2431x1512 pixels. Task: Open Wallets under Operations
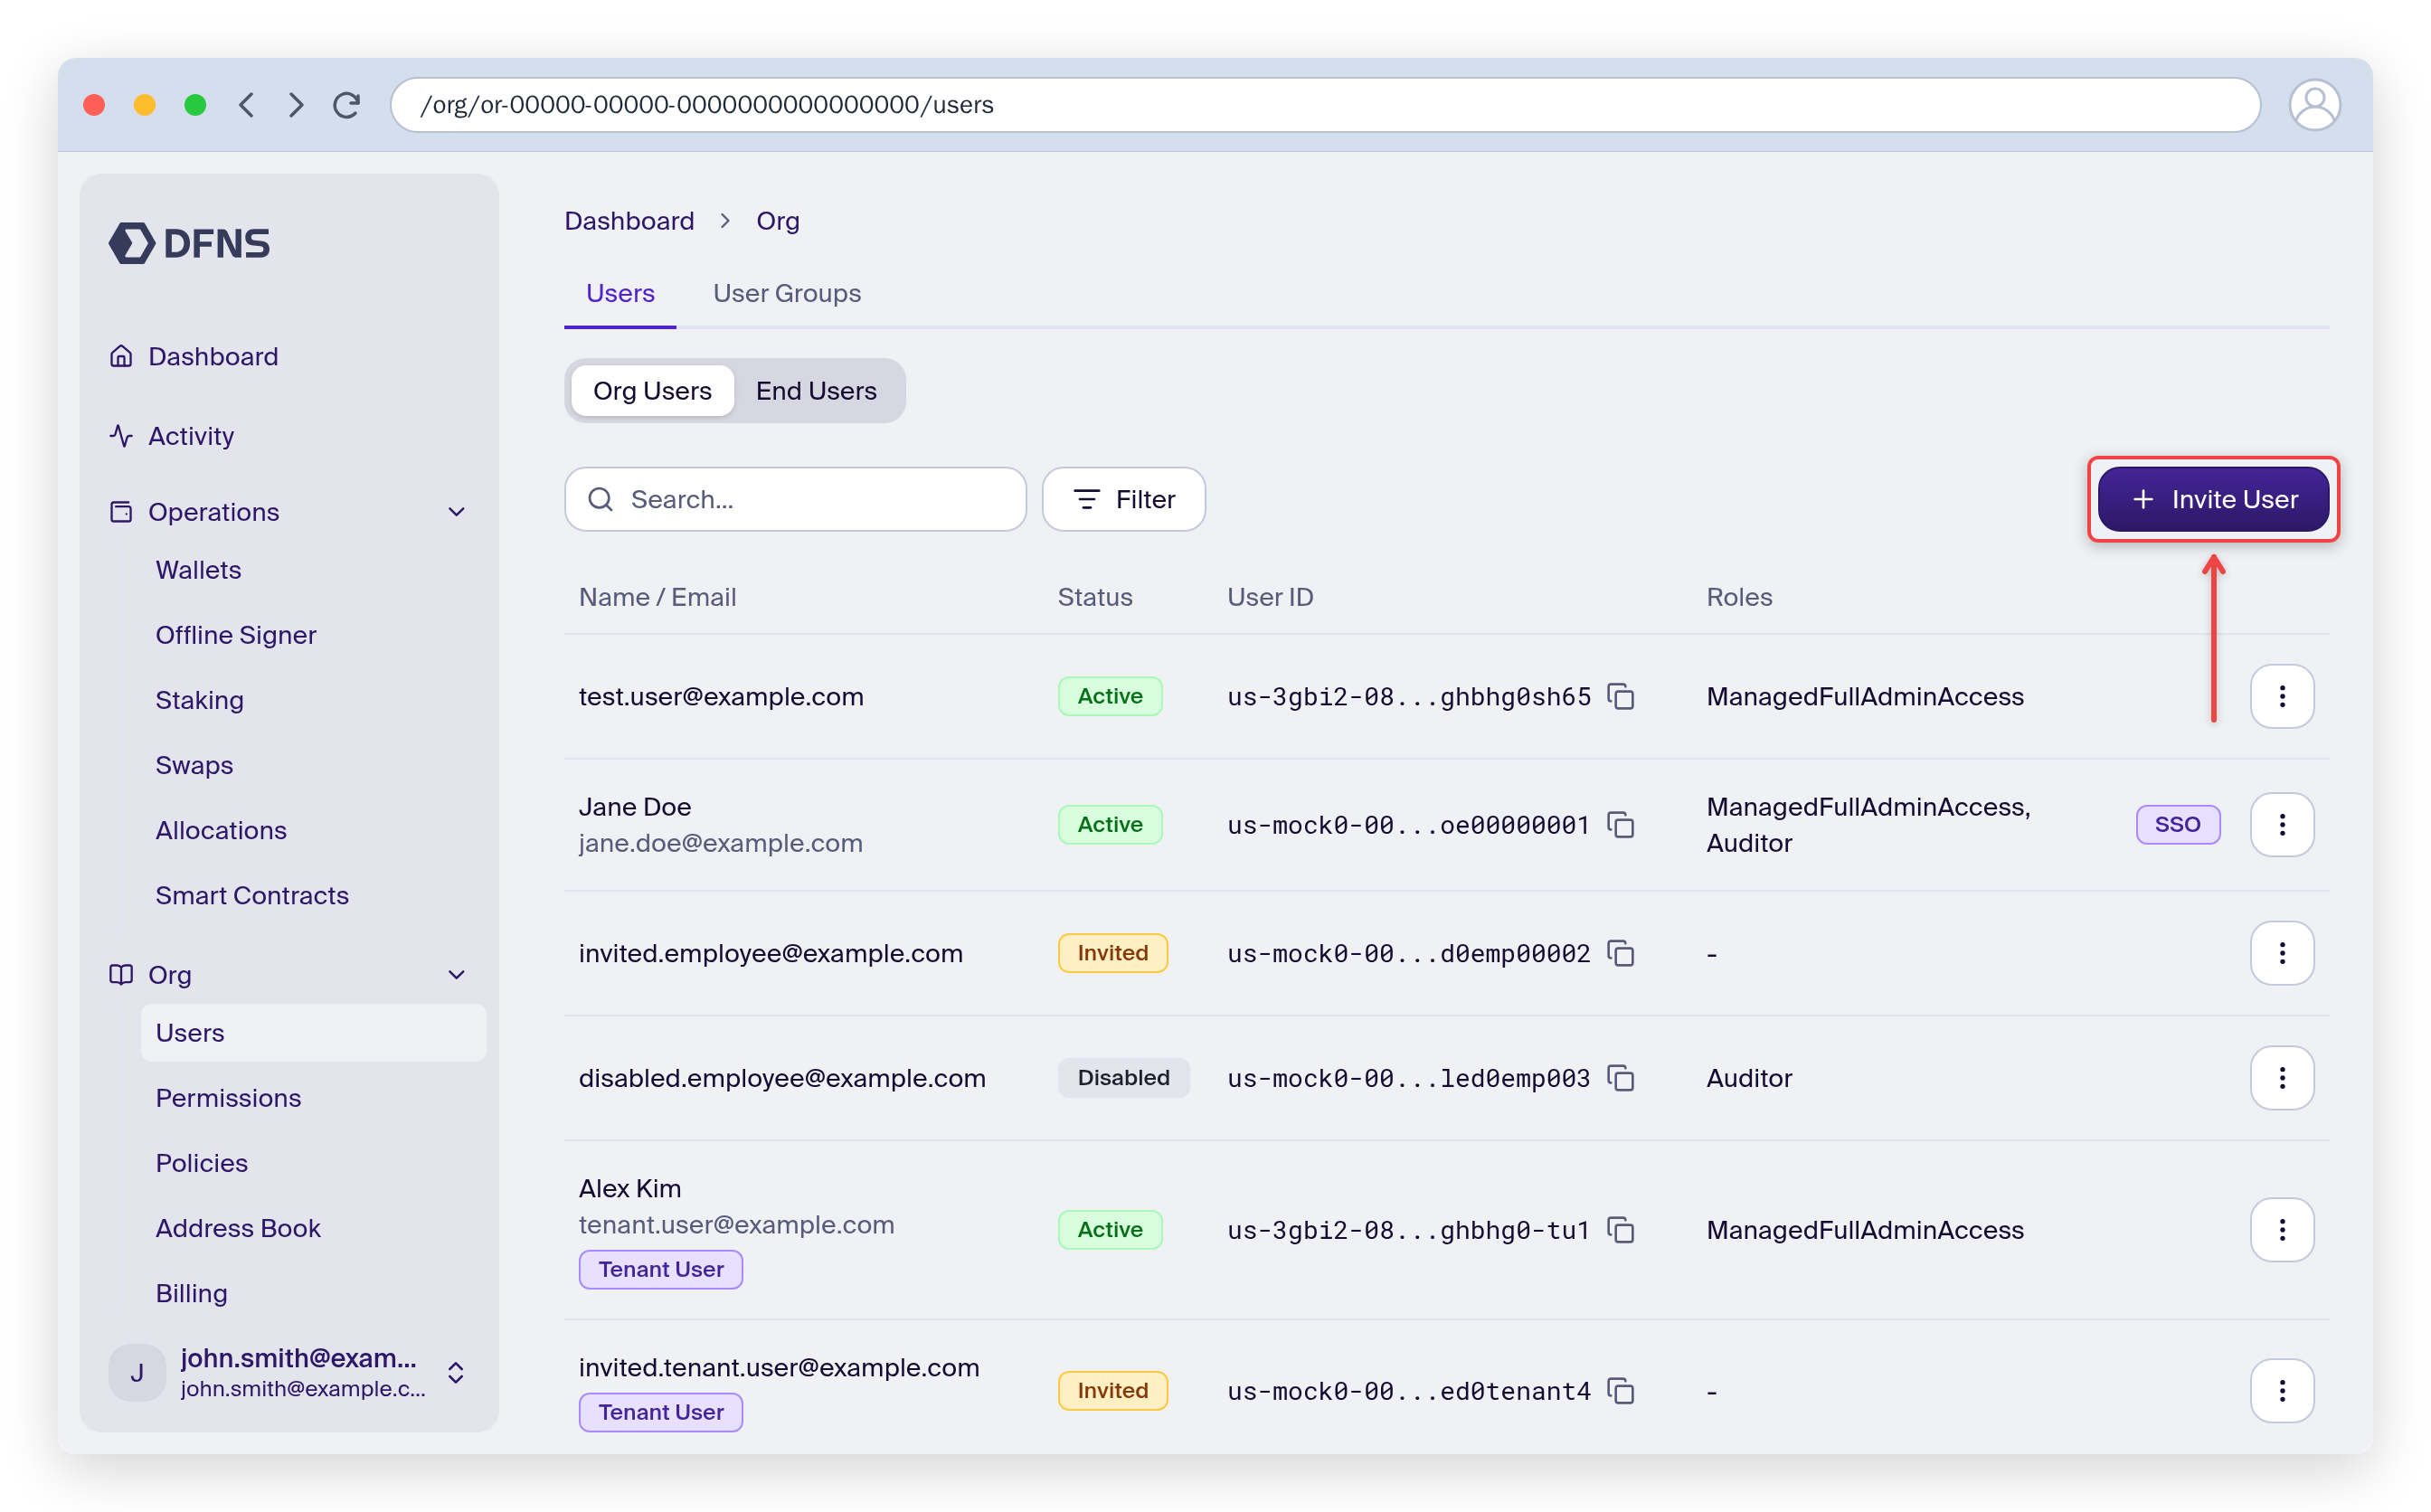tap(198, 570)
